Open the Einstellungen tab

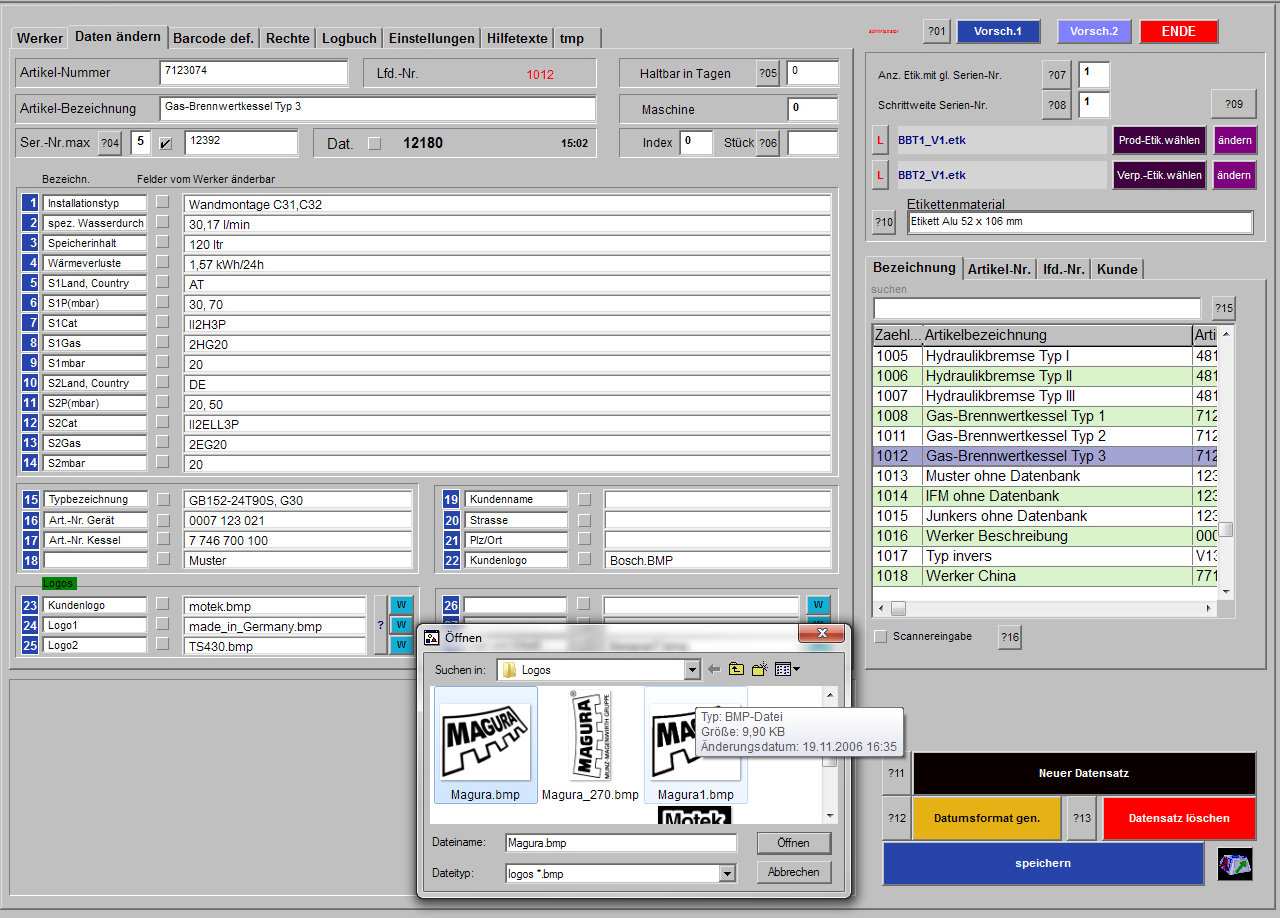coord(432,38)
